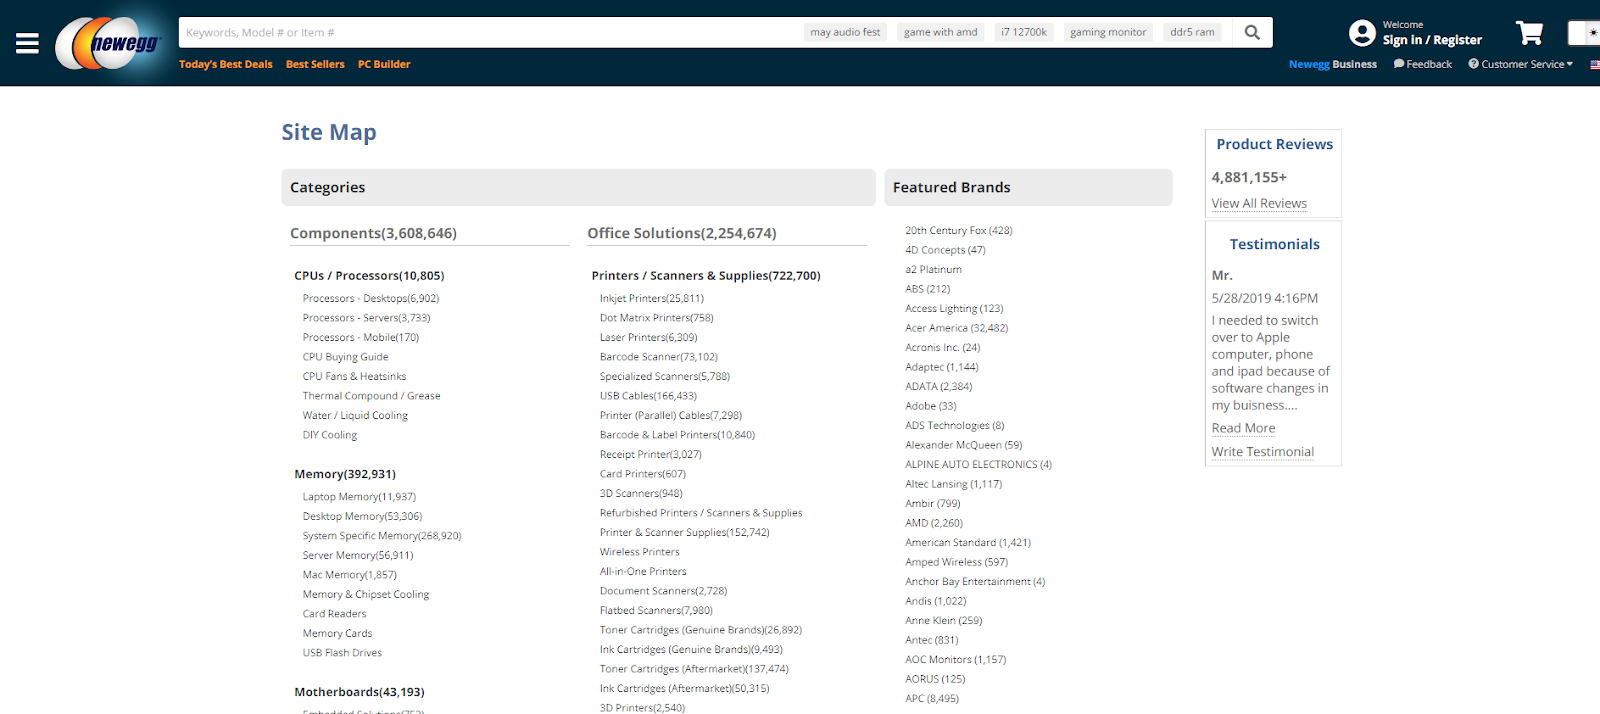The width and height of the screenshot is (1600, 714).
Task: Open Motherboards subcategory heading
Action: pyautogui.click(x=359, y=692)
